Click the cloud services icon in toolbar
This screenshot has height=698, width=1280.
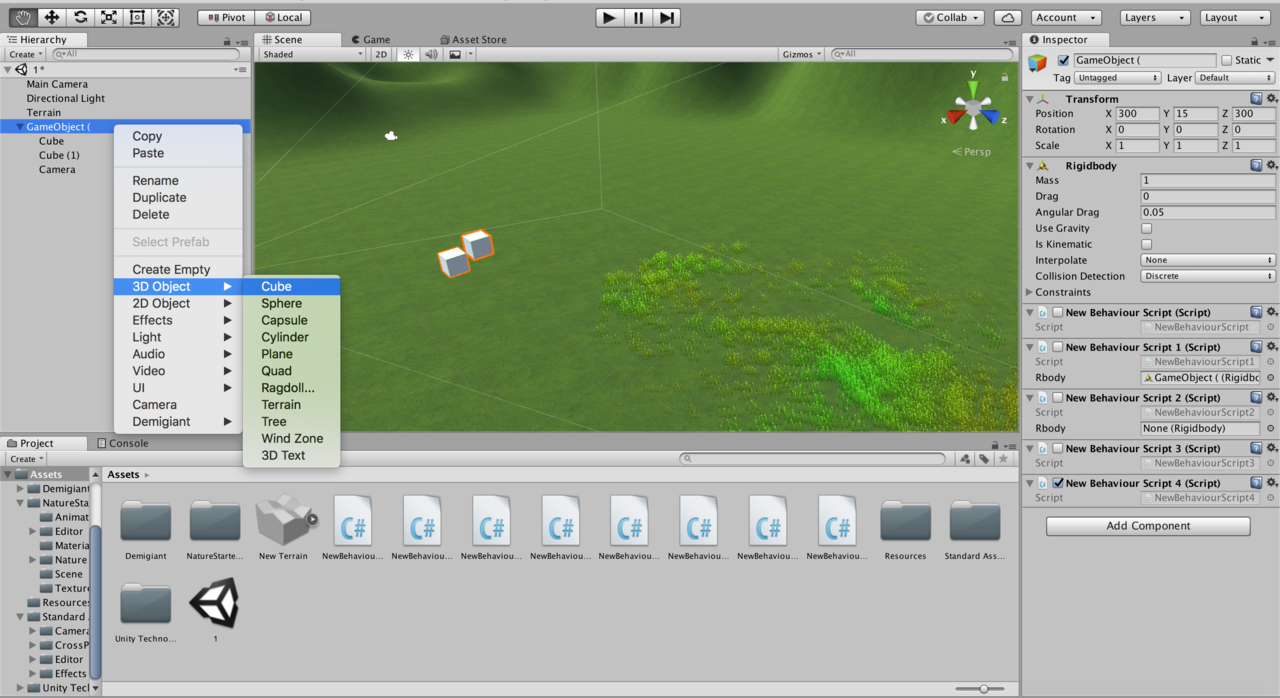click(x=1007, y=17)
